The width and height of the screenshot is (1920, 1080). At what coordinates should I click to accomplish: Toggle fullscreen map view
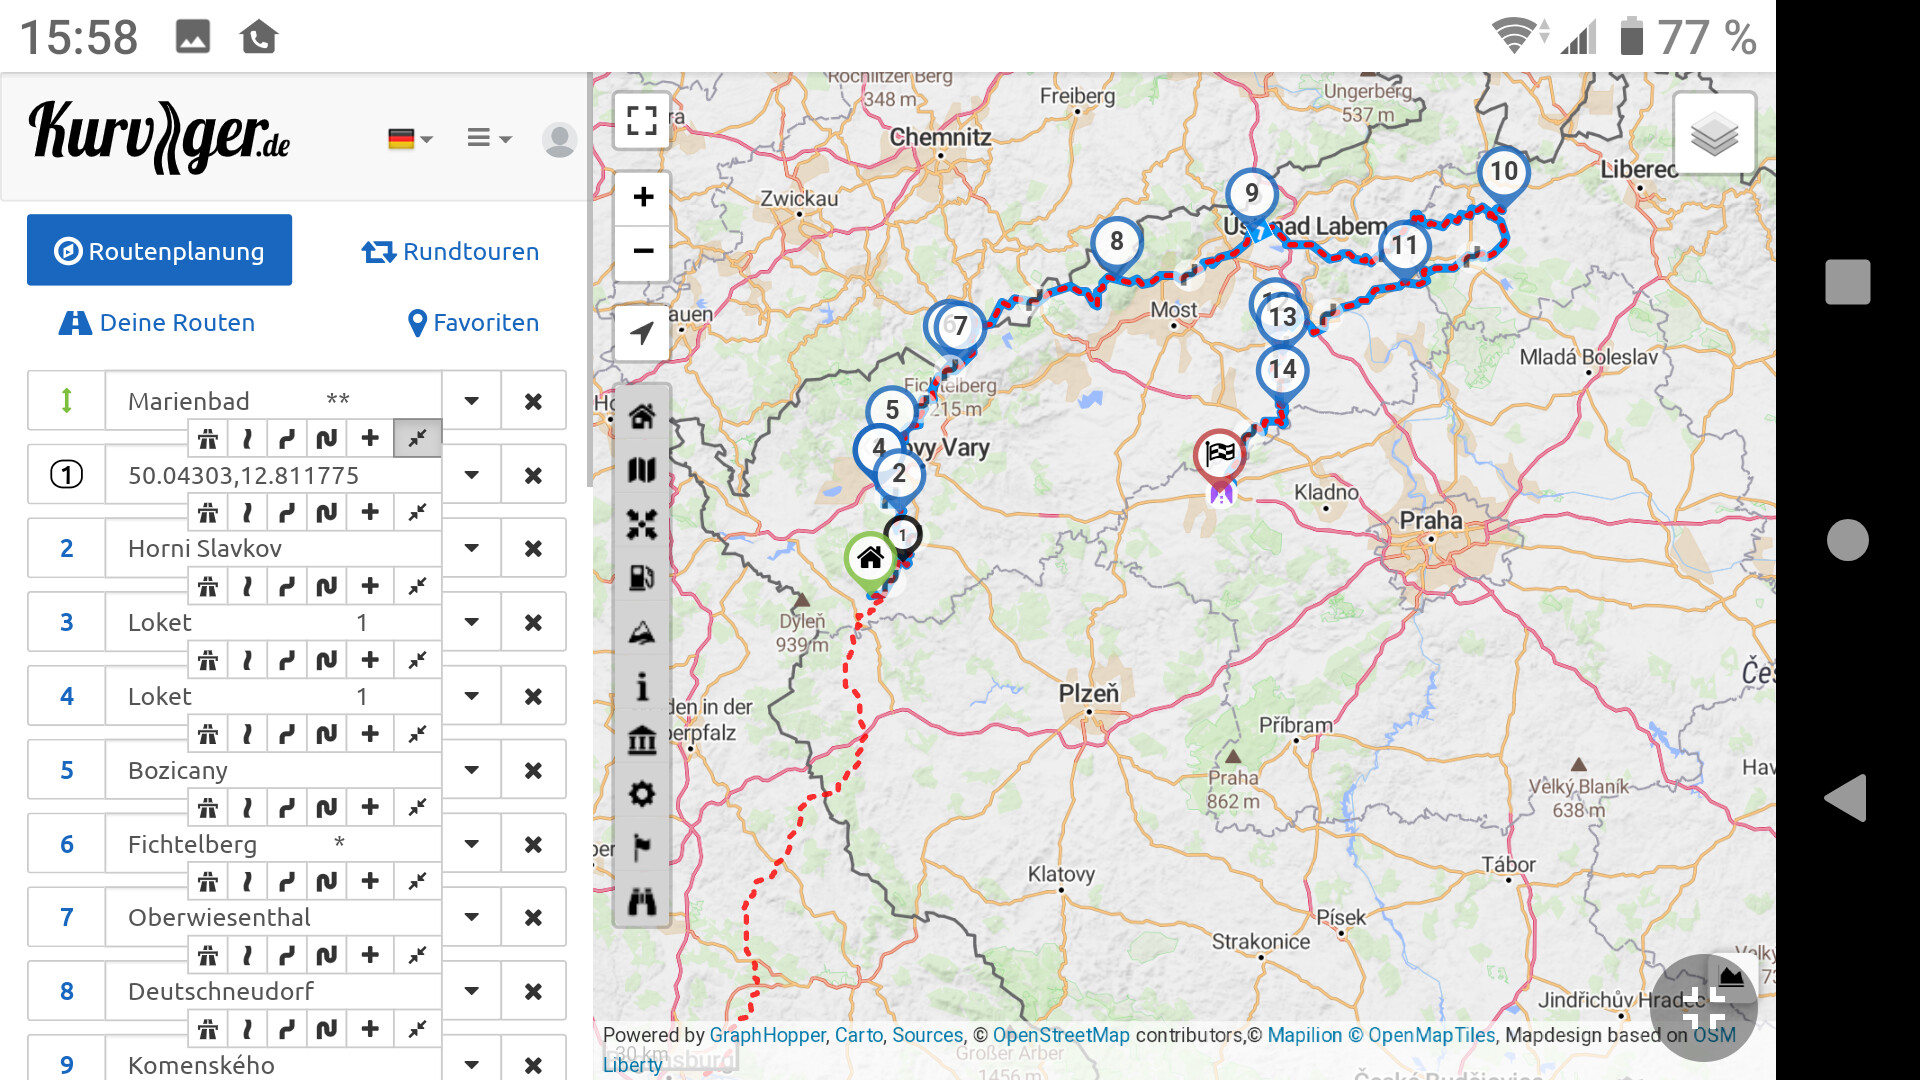tap(642, 121)
